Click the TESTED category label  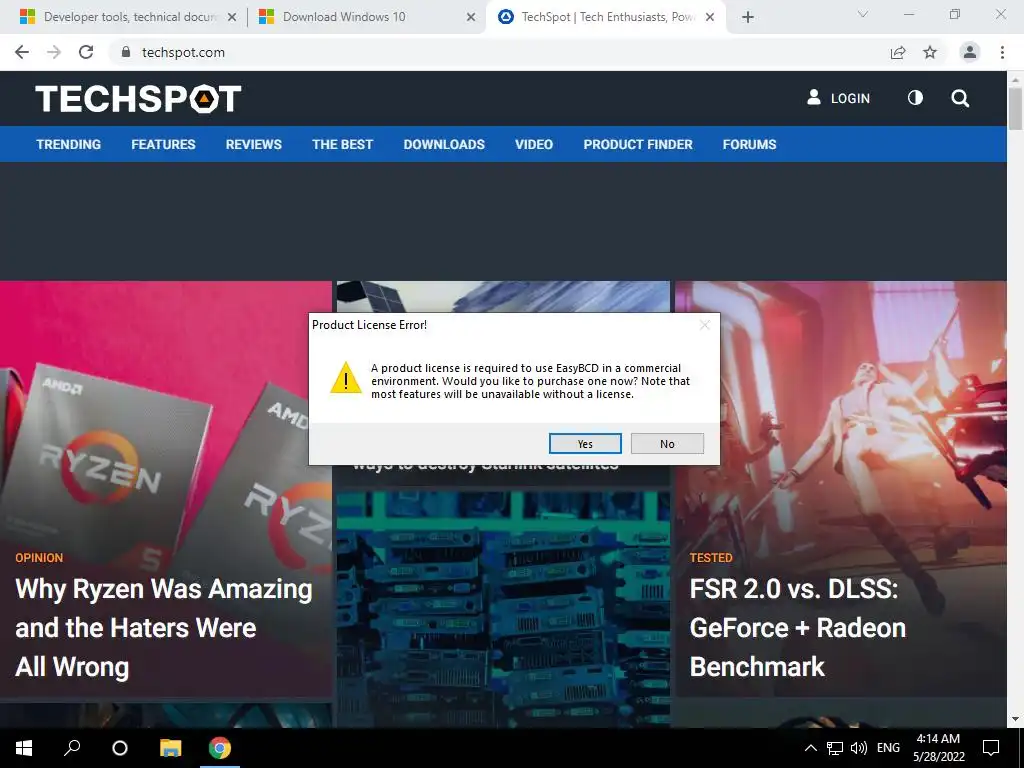click(x=711, y=558)
